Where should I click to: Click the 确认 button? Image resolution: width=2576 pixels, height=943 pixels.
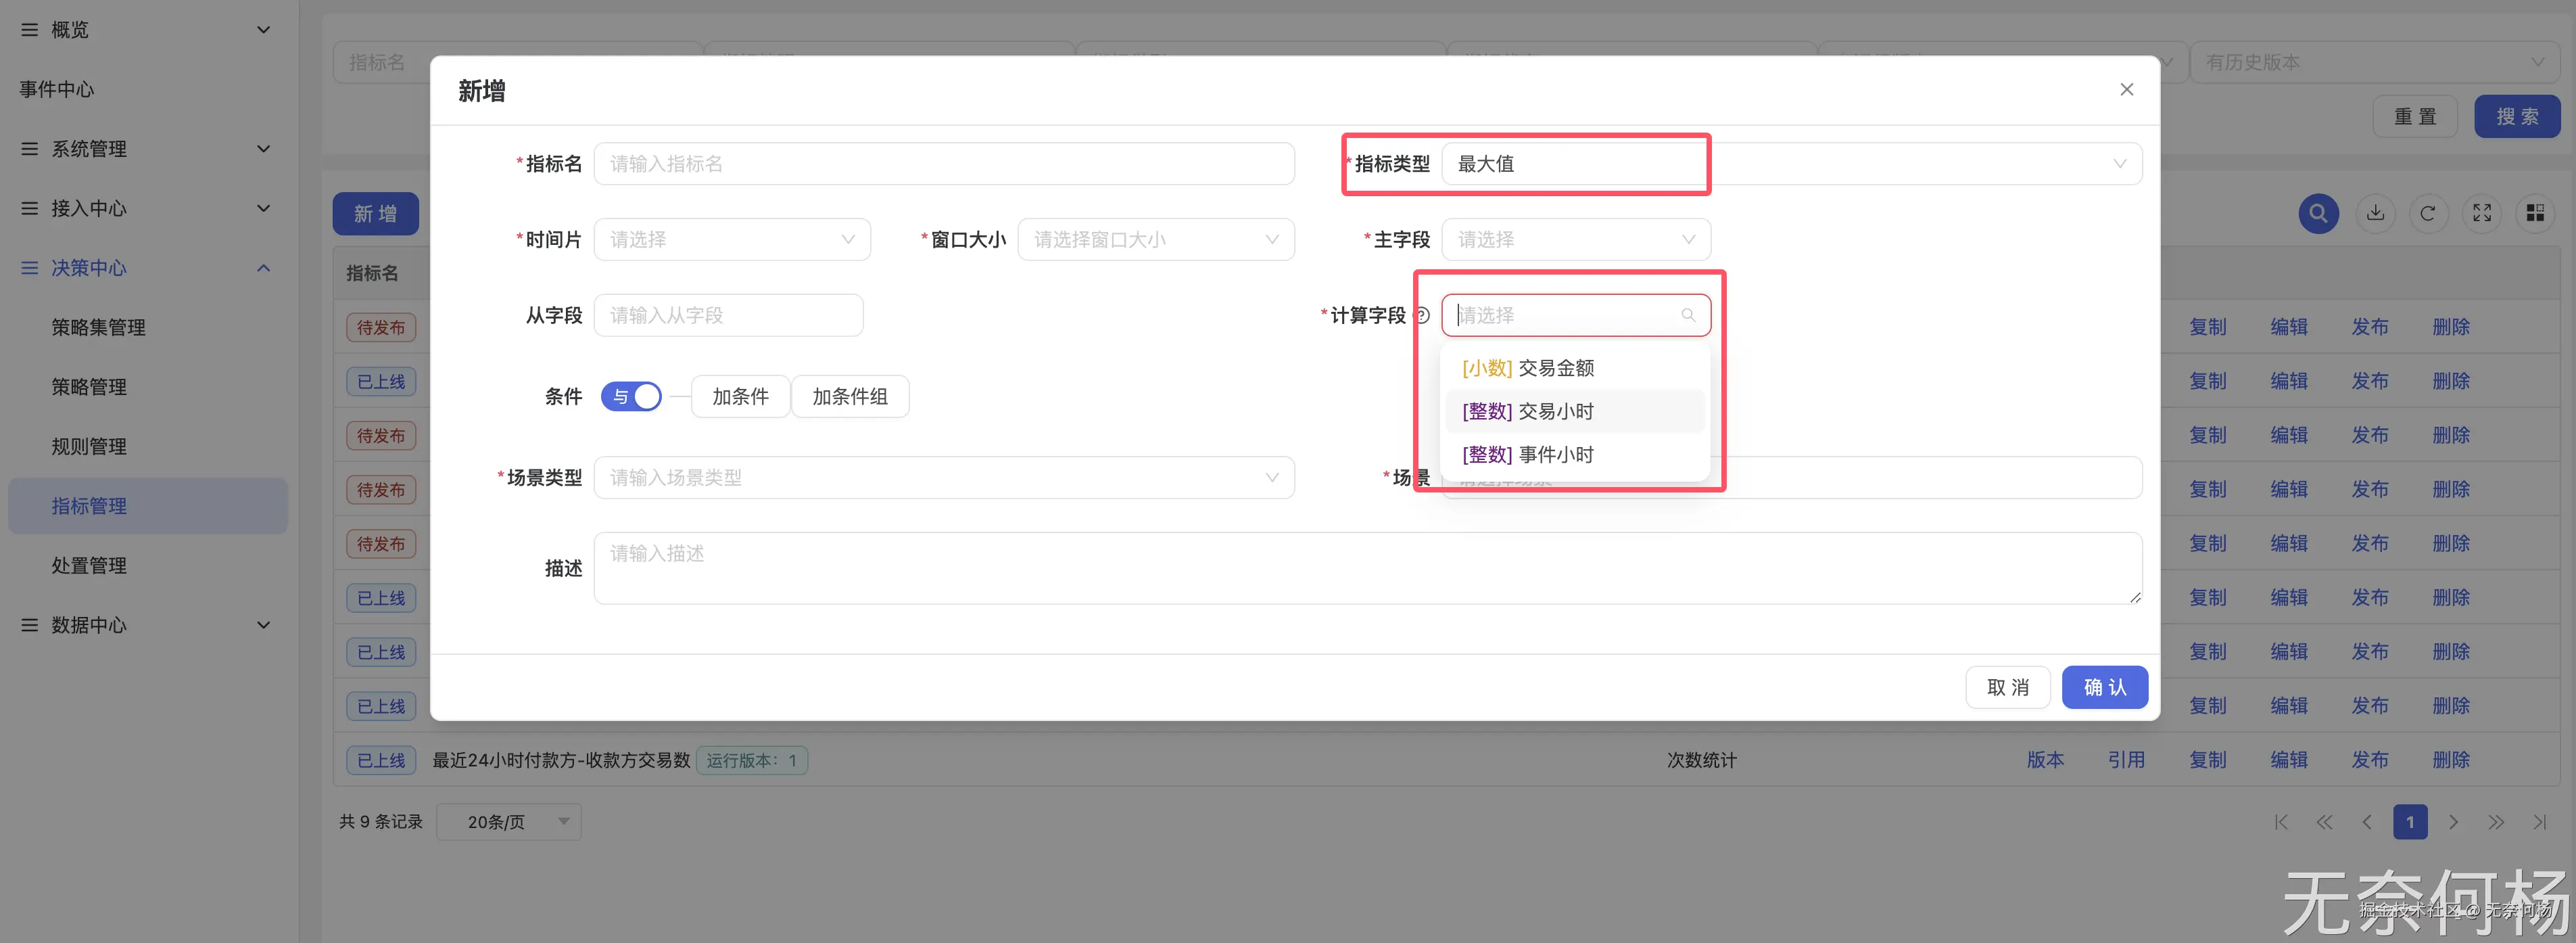click(x=2104, y=687)
